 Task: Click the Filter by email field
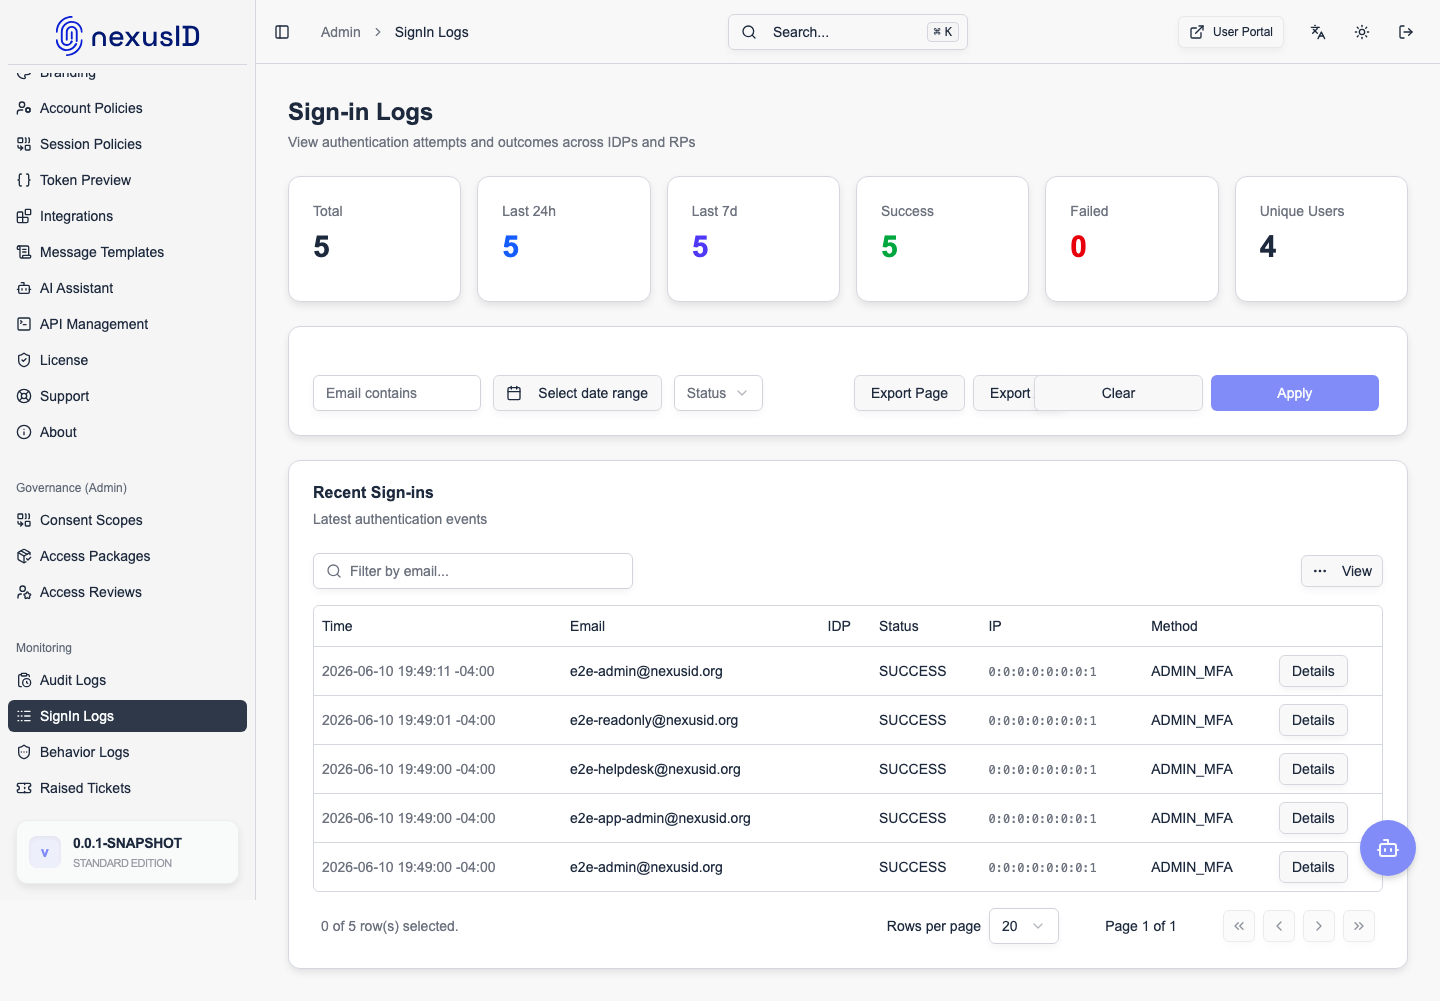(473, 571)
